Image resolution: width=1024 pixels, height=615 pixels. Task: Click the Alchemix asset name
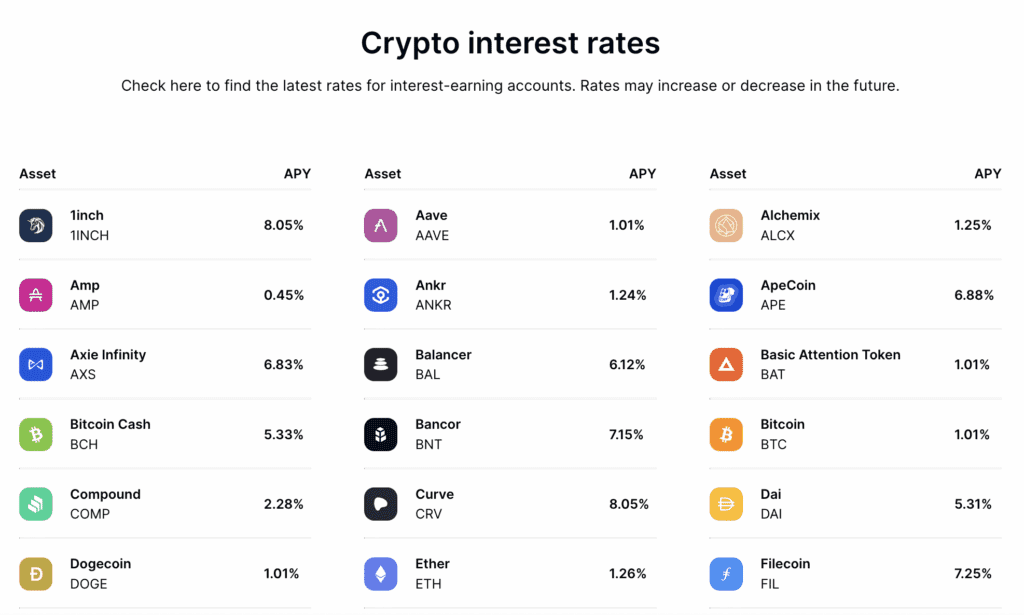click(790, 215)
